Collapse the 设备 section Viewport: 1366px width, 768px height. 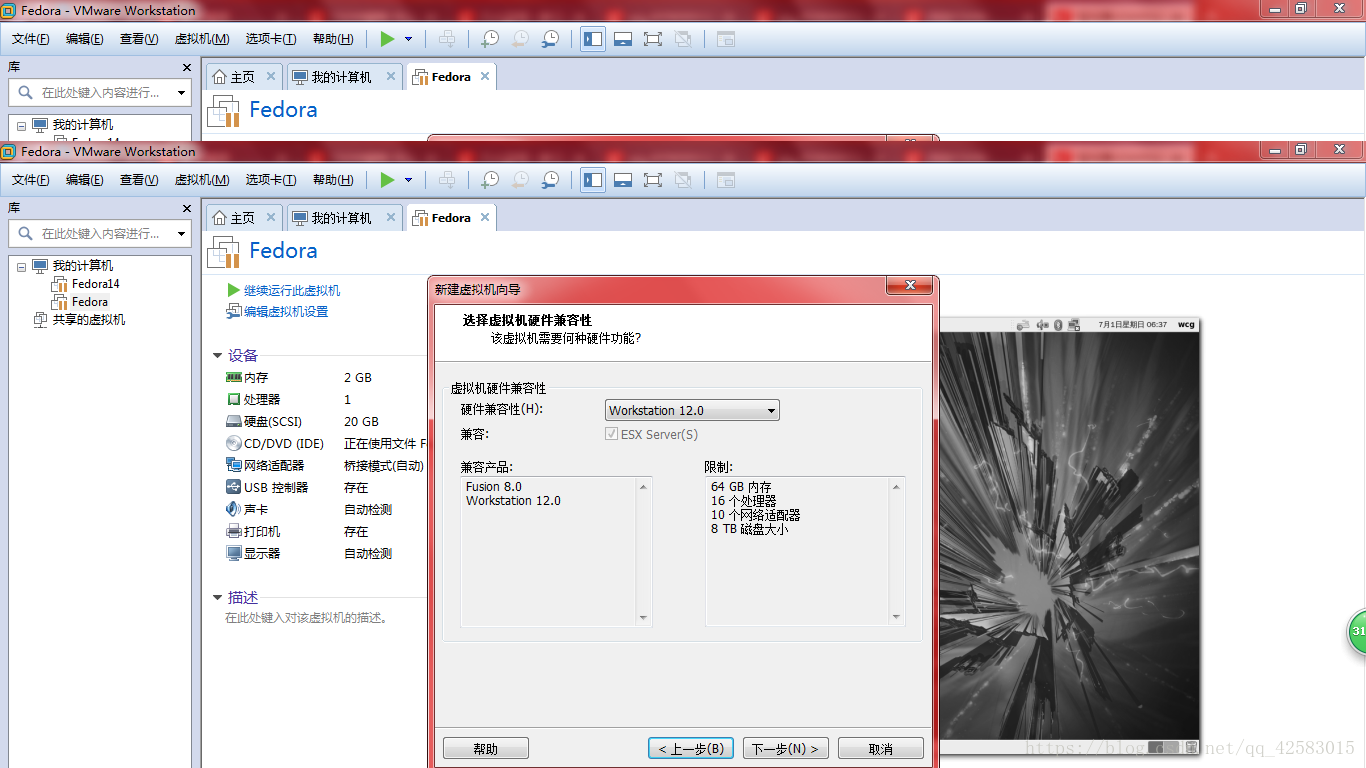[x=218, y=356]
